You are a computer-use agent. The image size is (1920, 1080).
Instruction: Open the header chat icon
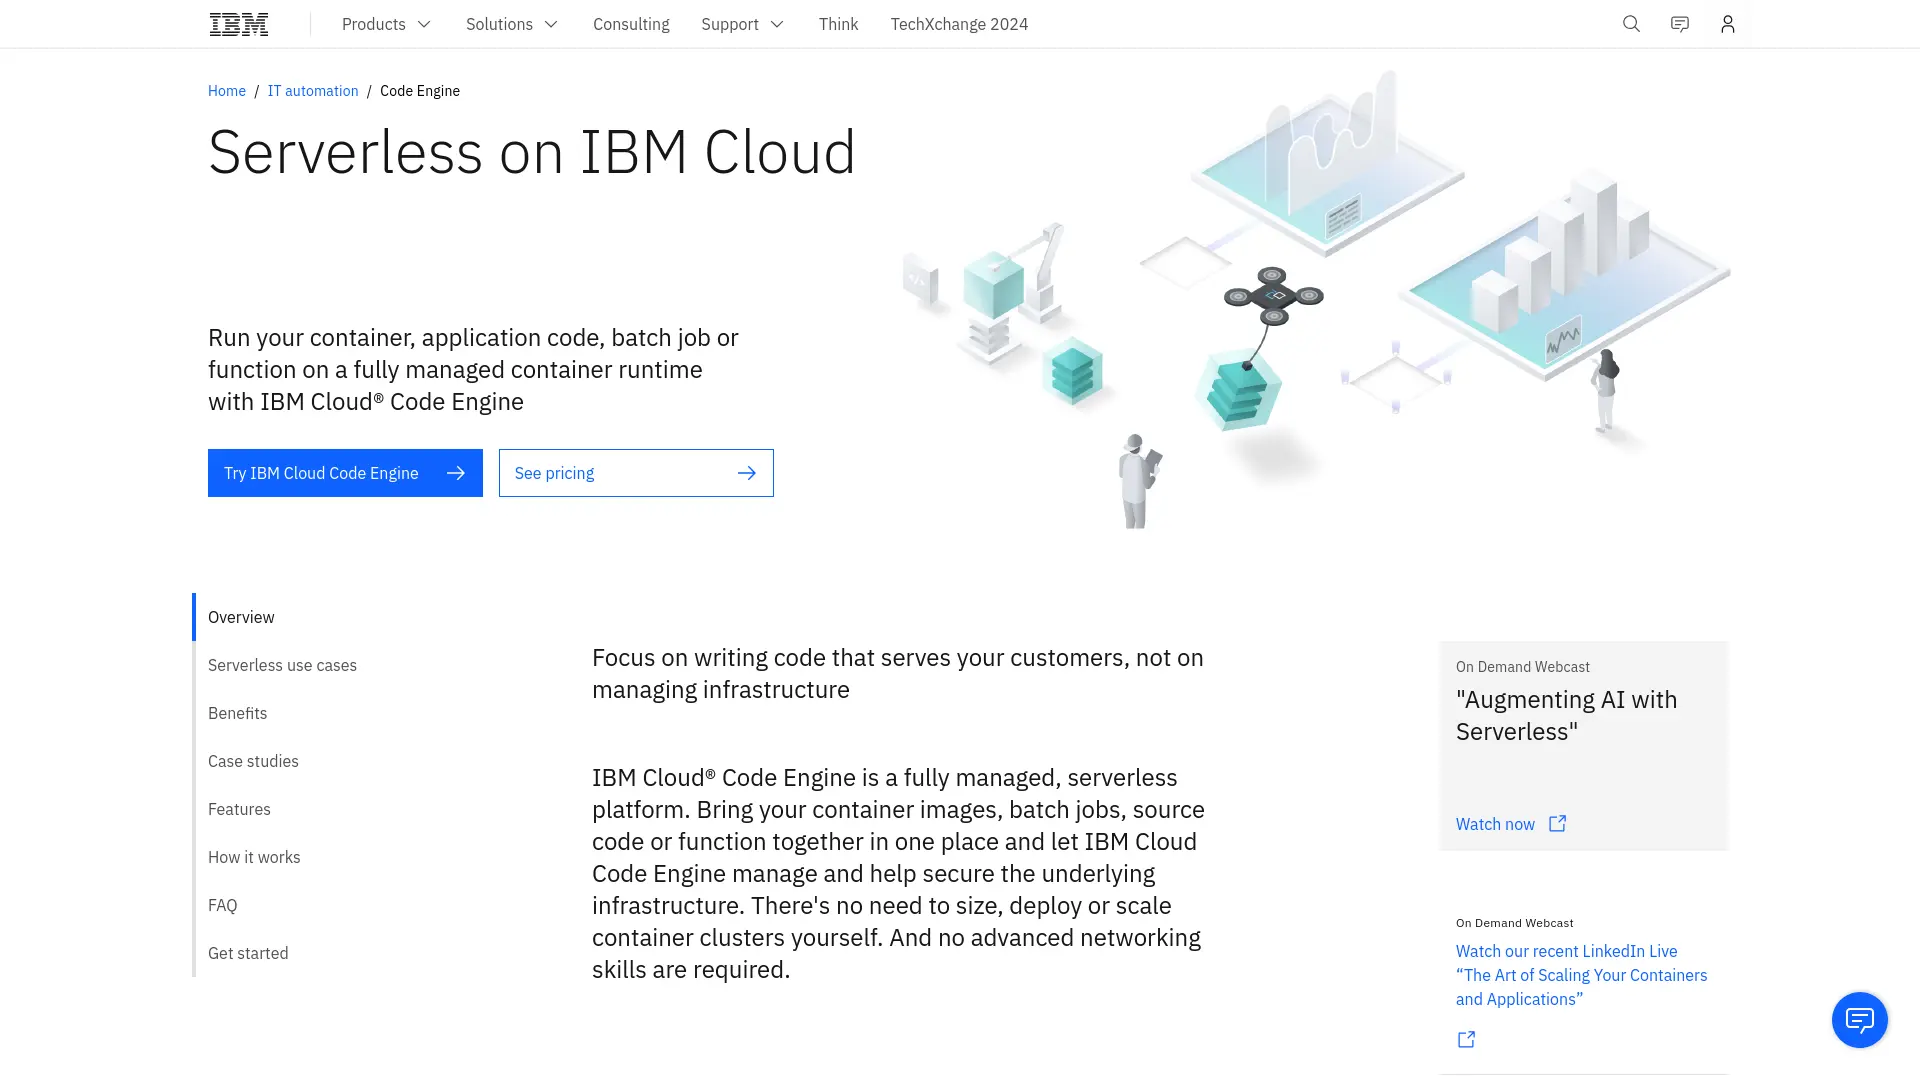coord(1680,24)
